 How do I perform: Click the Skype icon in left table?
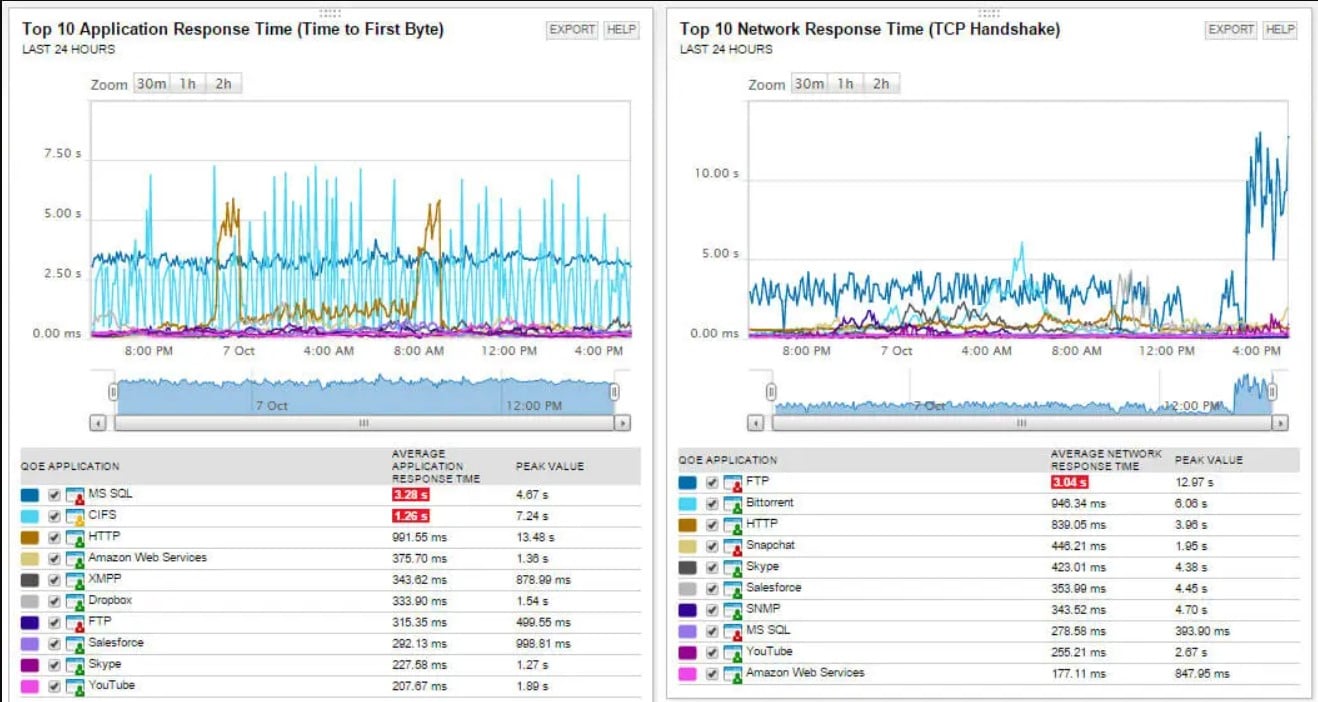[75, 665]
